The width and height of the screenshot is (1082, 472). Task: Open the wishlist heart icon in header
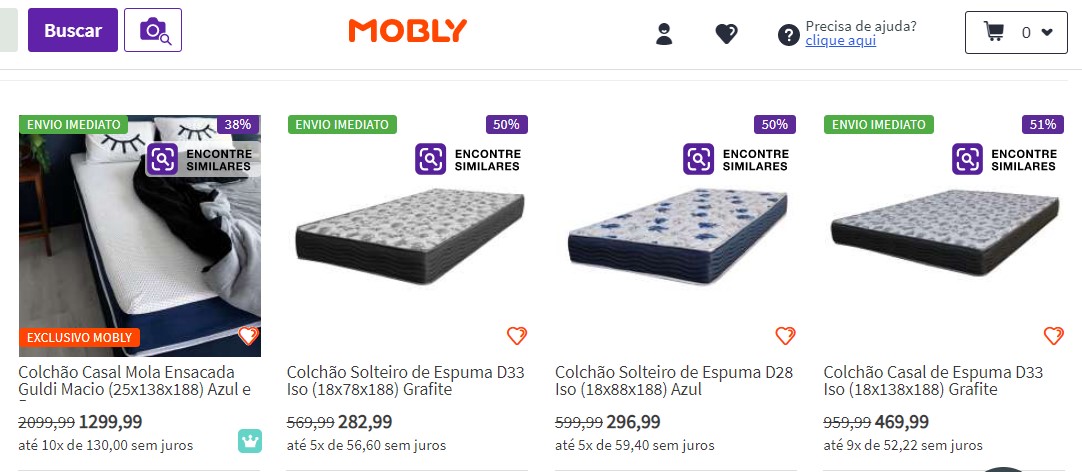click(x=726, y=34)
